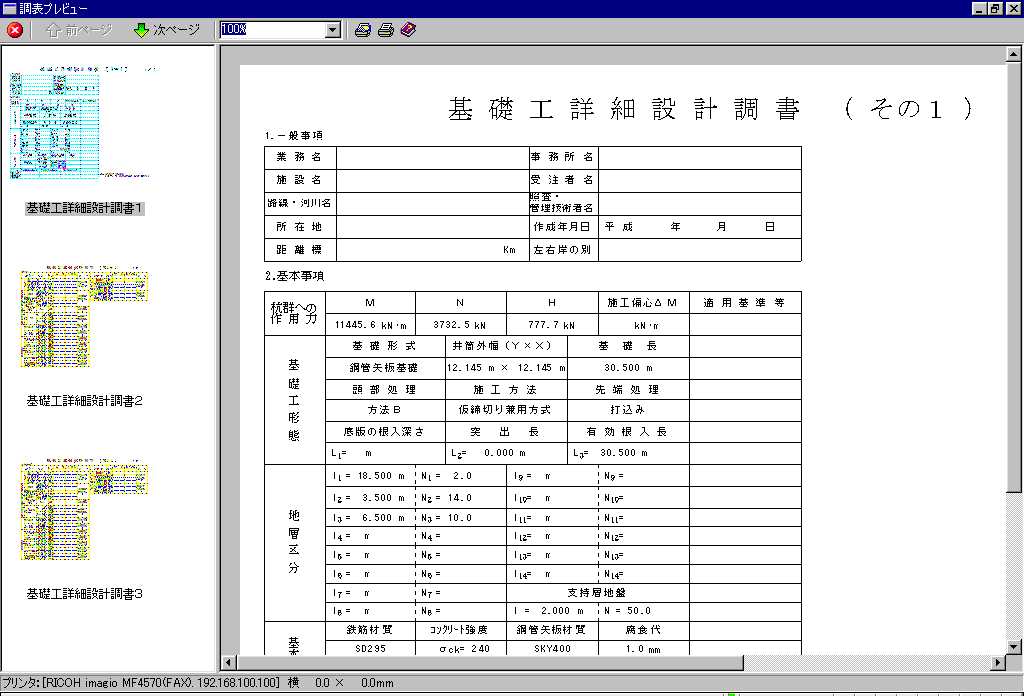Screen dimensions: 1024x696
Task: Select thumbnail of 基礎工詳細設計調書1
Action: click(83, 121)
